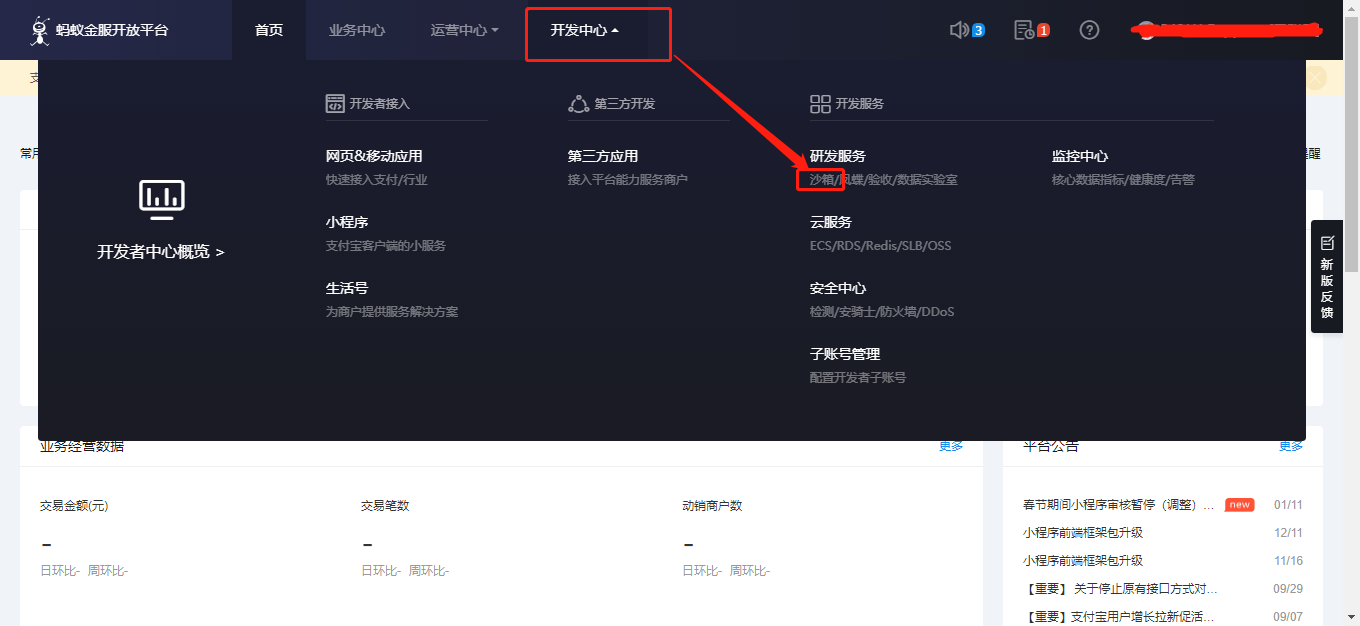Select 小程序 menu entry
This screenshot has height=626, width=1360.
pyautogui.click(x=347, y=222)
